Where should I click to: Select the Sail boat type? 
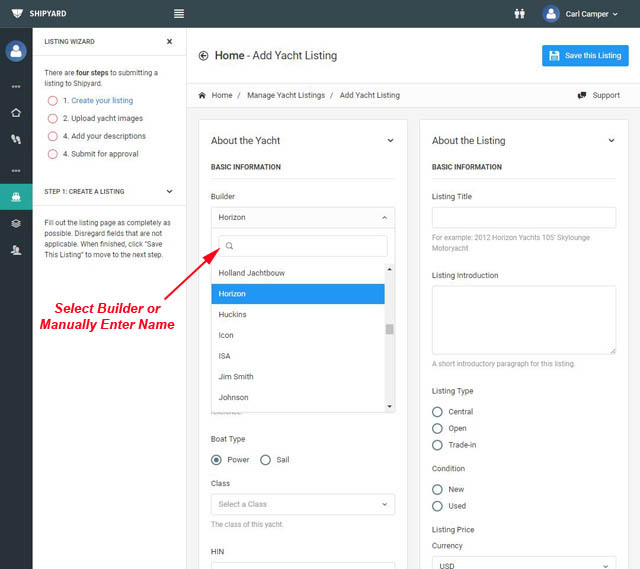tap(265, 460)
